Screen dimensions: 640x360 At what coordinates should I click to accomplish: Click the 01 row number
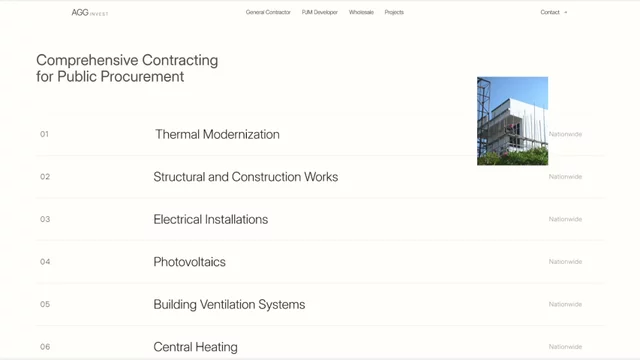44,134
